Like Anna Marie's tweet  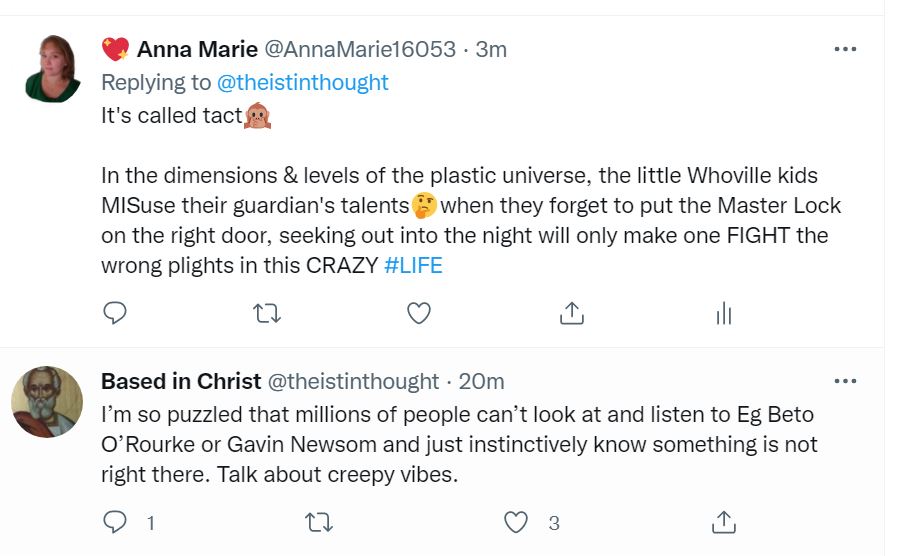tap(419, 314)
